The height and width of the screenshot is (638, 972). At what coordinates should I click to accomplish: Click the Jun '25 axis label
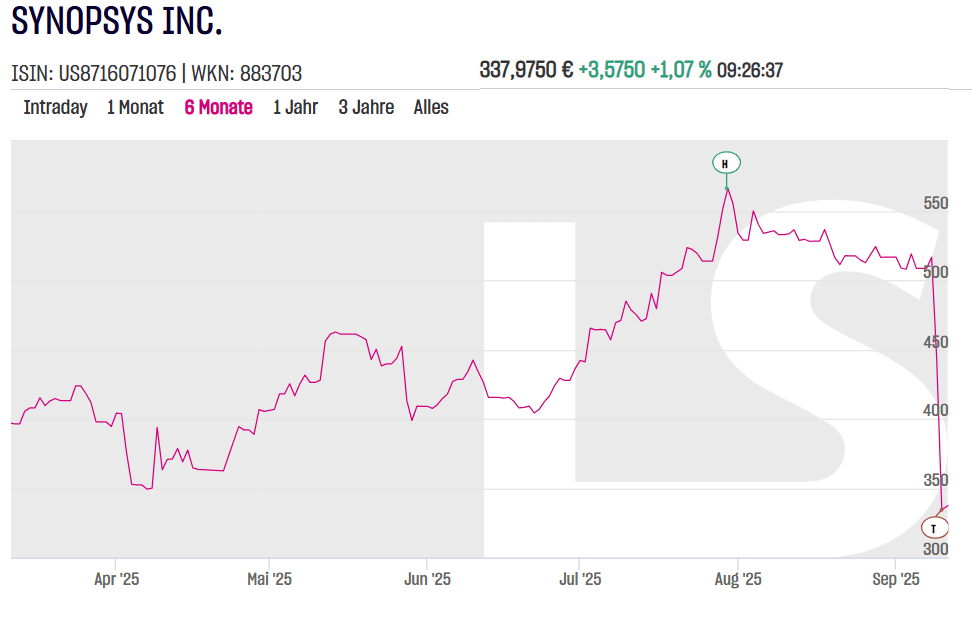(427, 579)
